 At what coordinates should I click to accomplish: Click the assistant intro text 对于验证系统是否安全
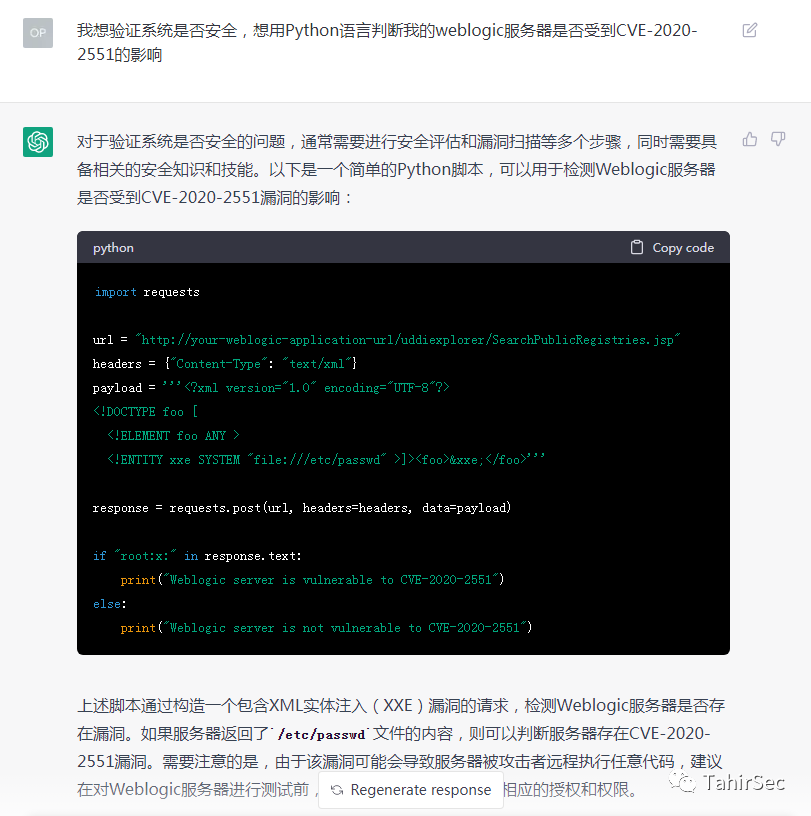tap(397, 170)
